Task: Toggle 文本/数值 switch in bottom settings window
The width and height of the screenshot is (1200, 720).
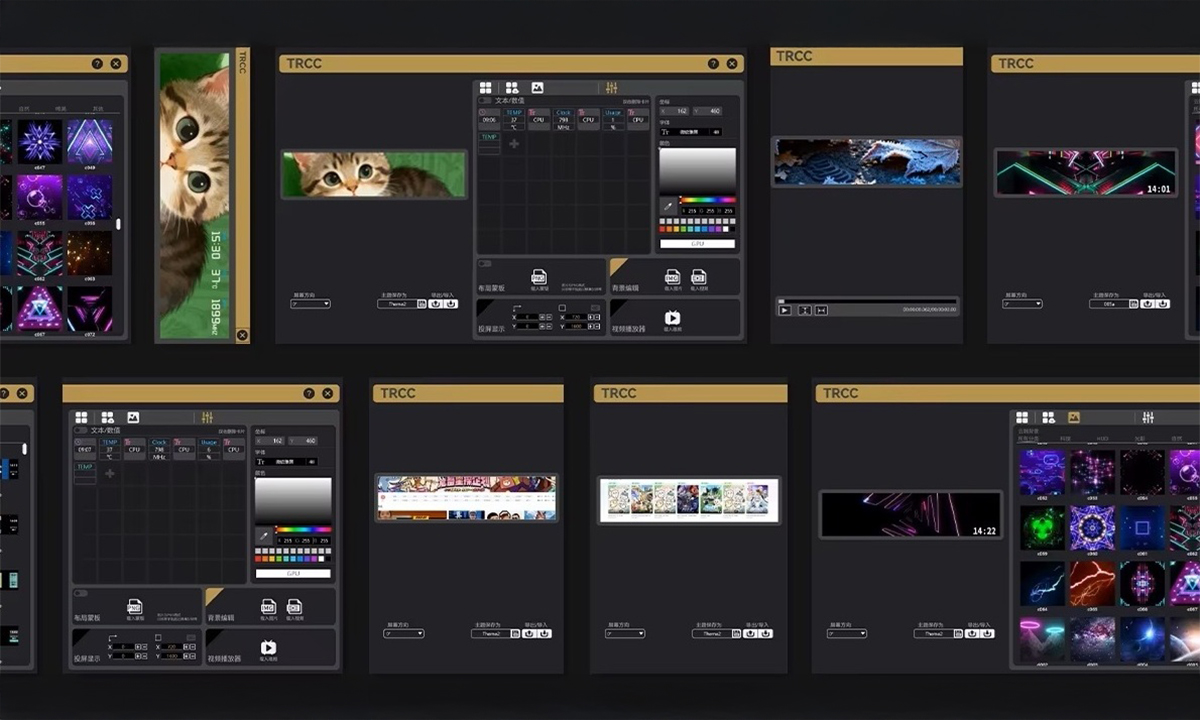Action: coord(80,430)
